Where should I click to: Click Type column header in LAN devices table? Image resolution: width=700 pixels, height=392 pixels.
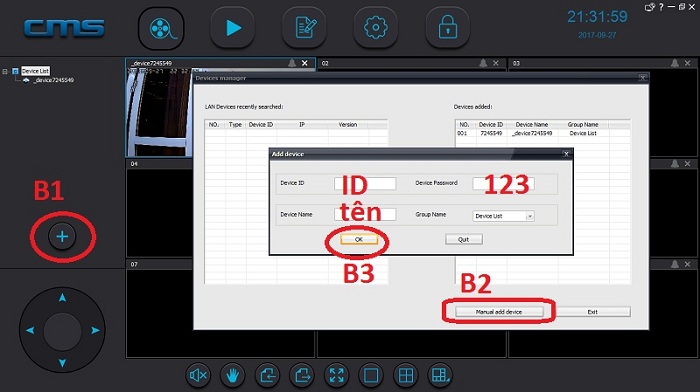[235, 125]
